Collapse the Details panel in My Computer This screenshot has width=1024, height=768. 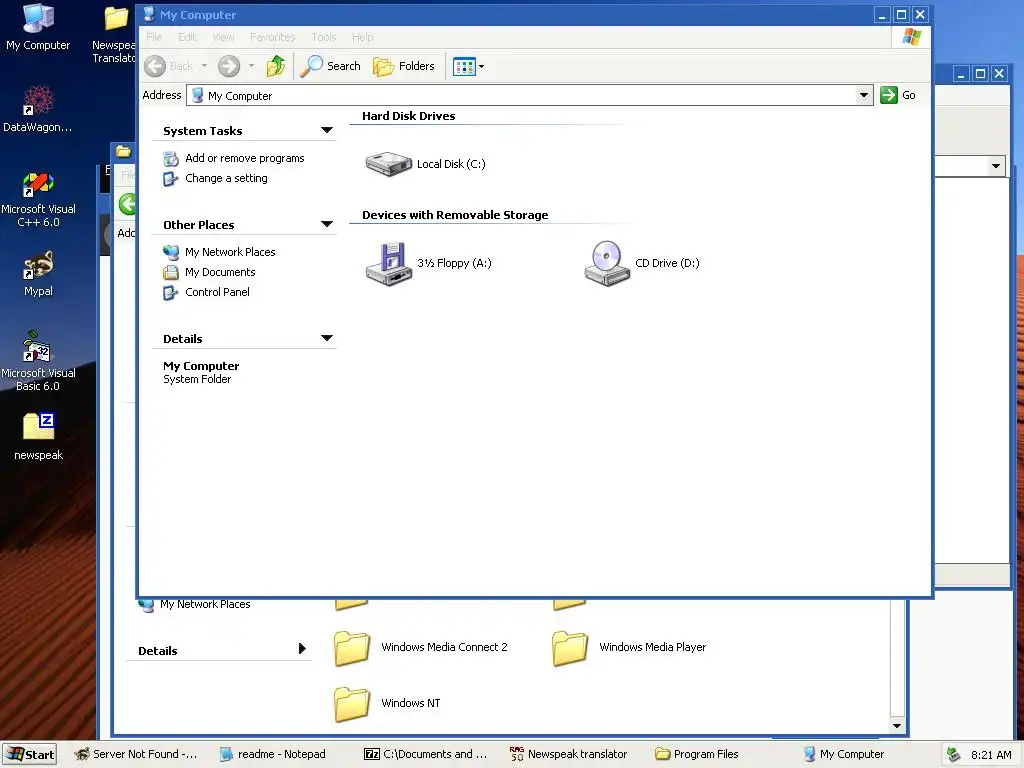(x=327, y=338)
